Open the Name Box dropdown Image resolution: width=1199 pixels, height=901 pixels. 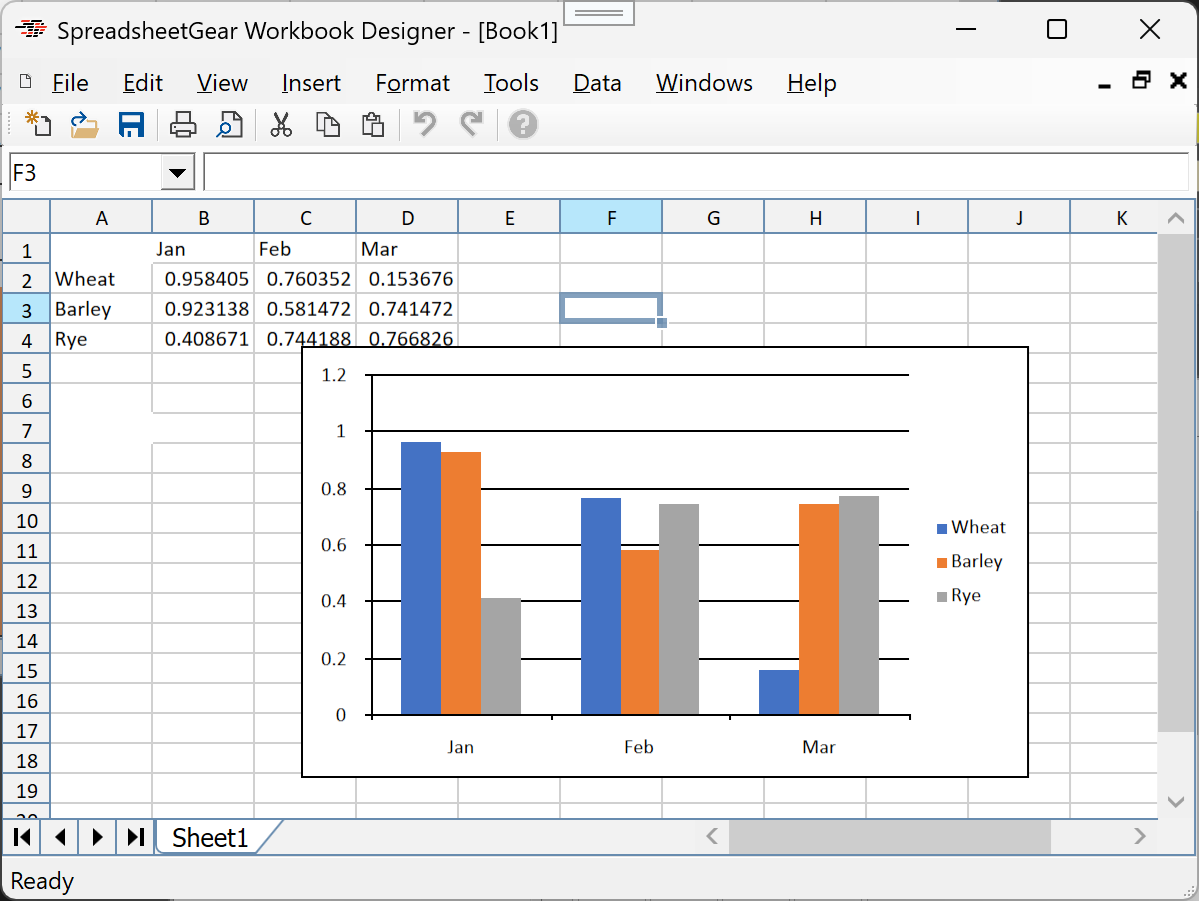(177, 172)
